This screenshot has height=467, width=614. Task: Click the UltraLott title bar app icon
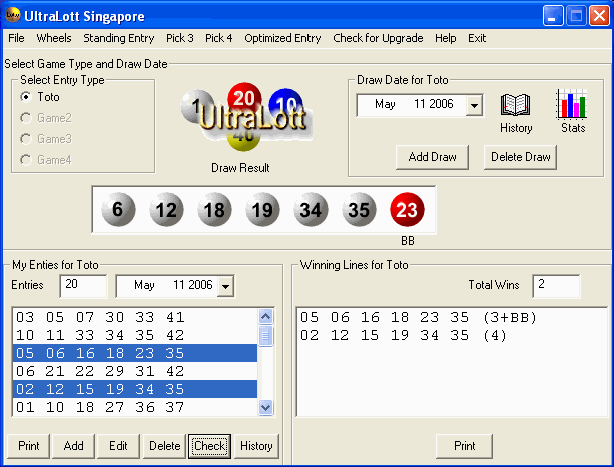click(13, 15)
